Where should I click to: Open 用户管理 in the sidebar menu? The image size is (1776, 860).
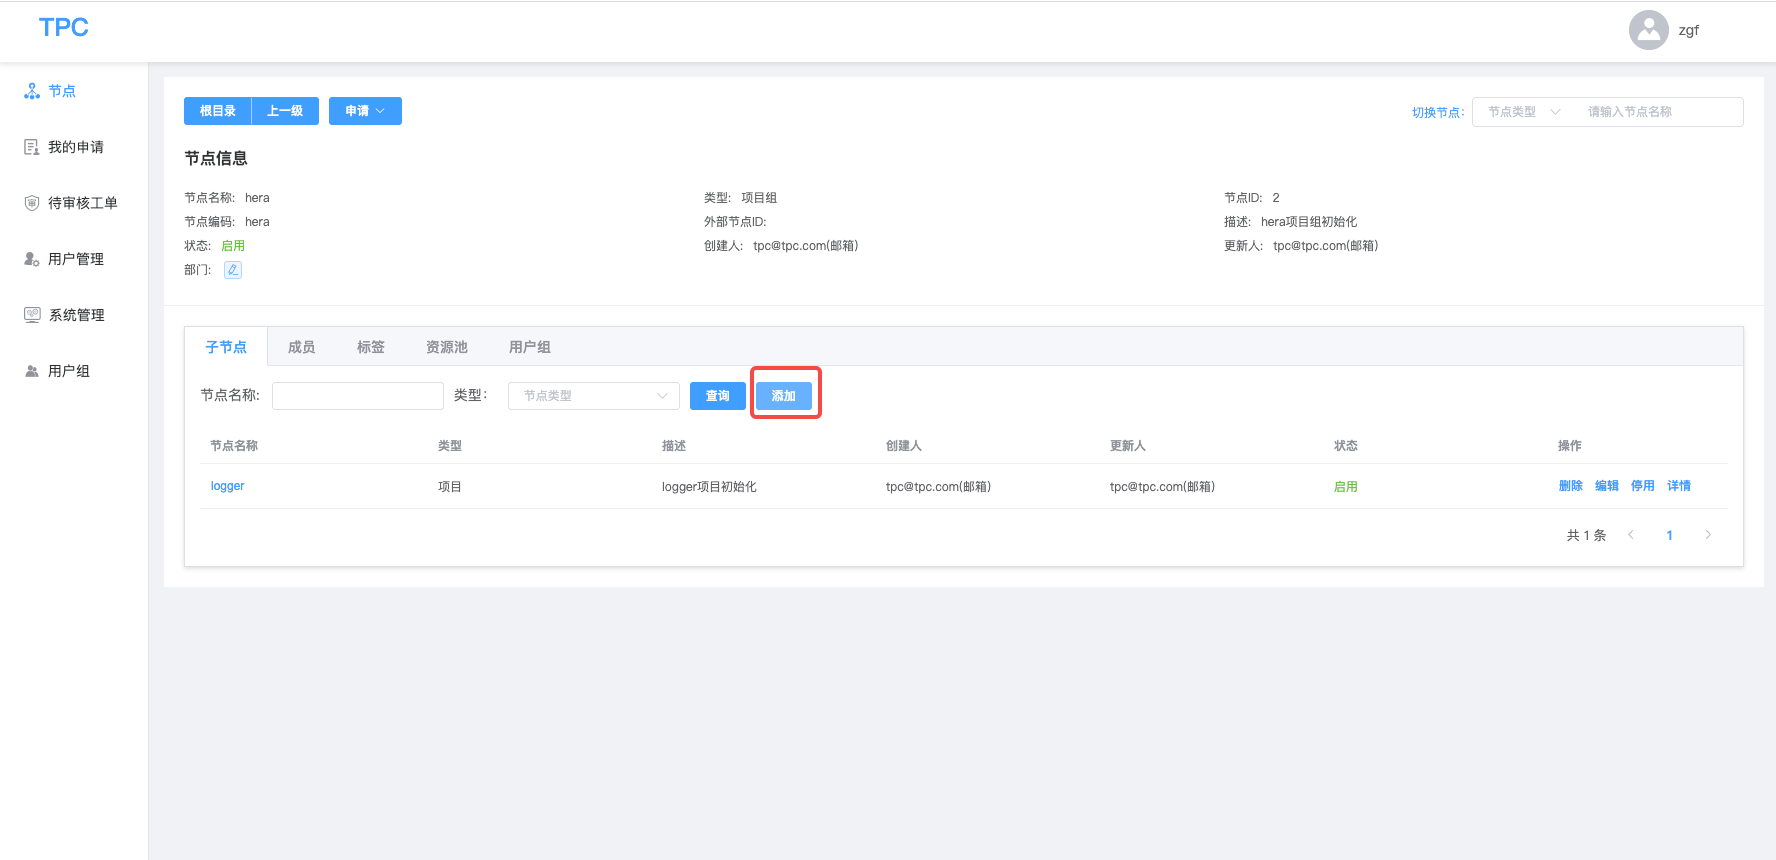(76, 259)
